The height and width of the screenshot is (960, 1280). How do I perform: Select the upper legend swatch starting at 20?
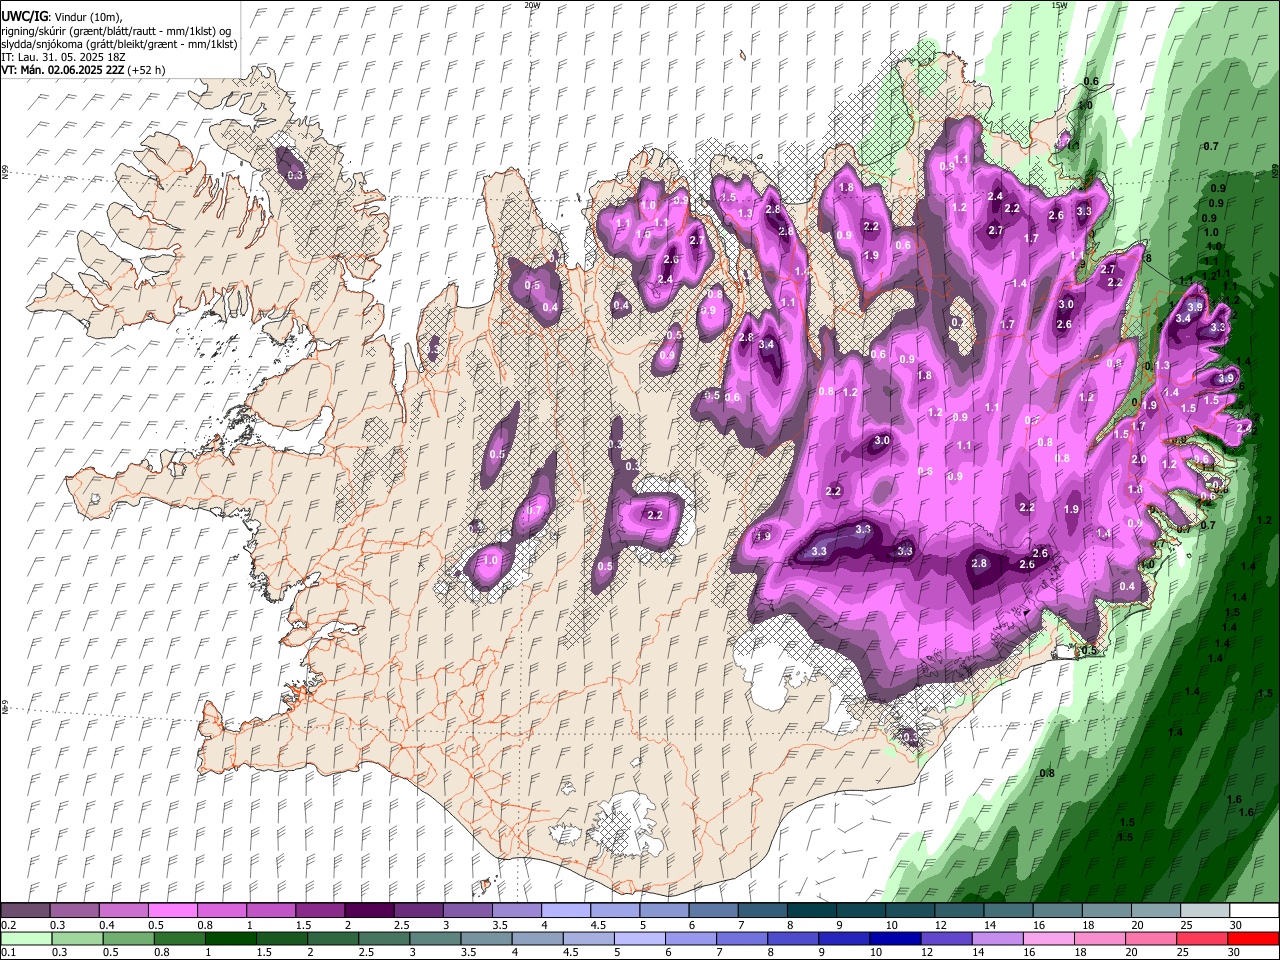pos(1156,911)
